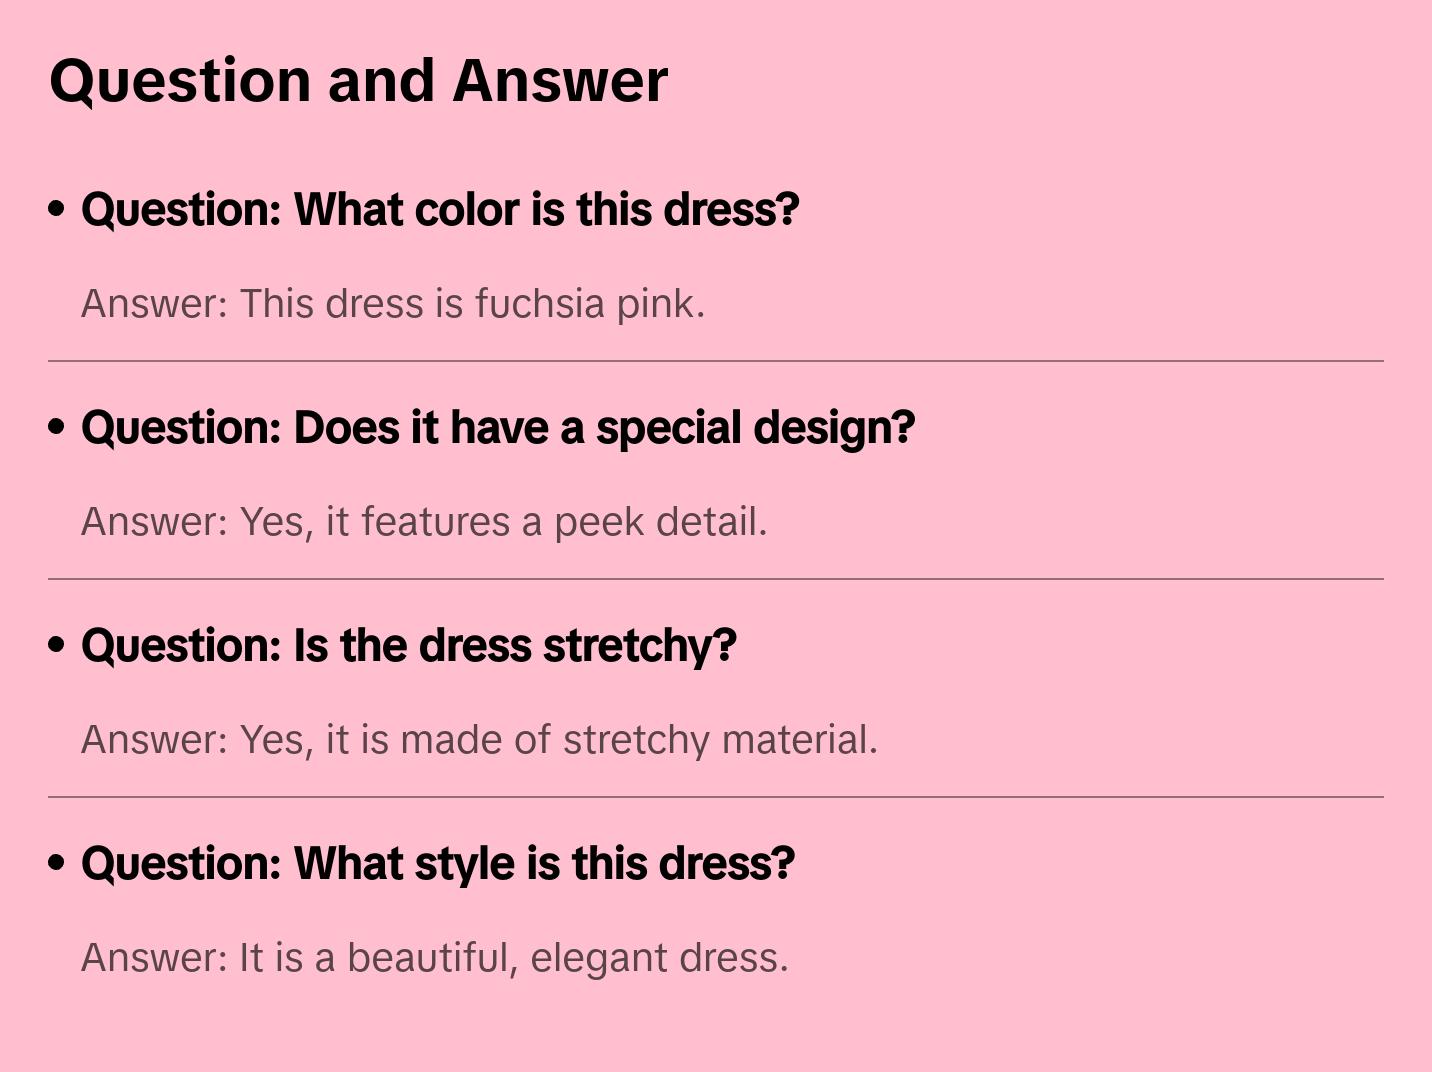Click the answer about fuchsia pink color
The height and width of the screenshot is (1072, 1432).
coord(393,304)
